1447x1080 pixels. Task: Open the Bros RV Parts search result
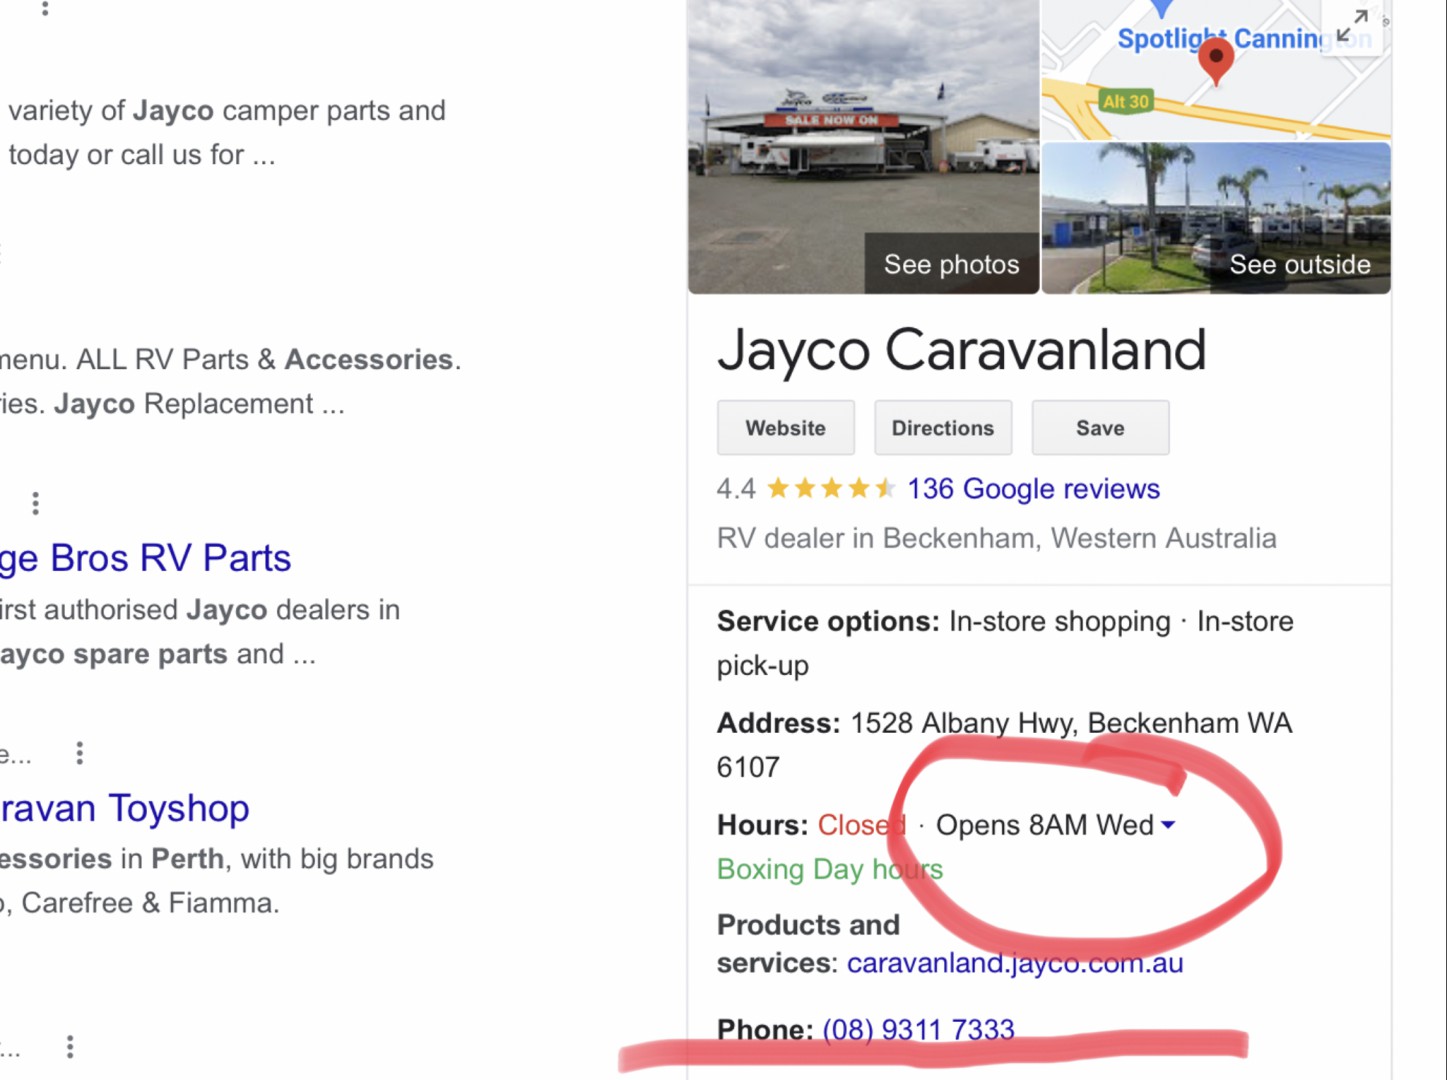146,558
